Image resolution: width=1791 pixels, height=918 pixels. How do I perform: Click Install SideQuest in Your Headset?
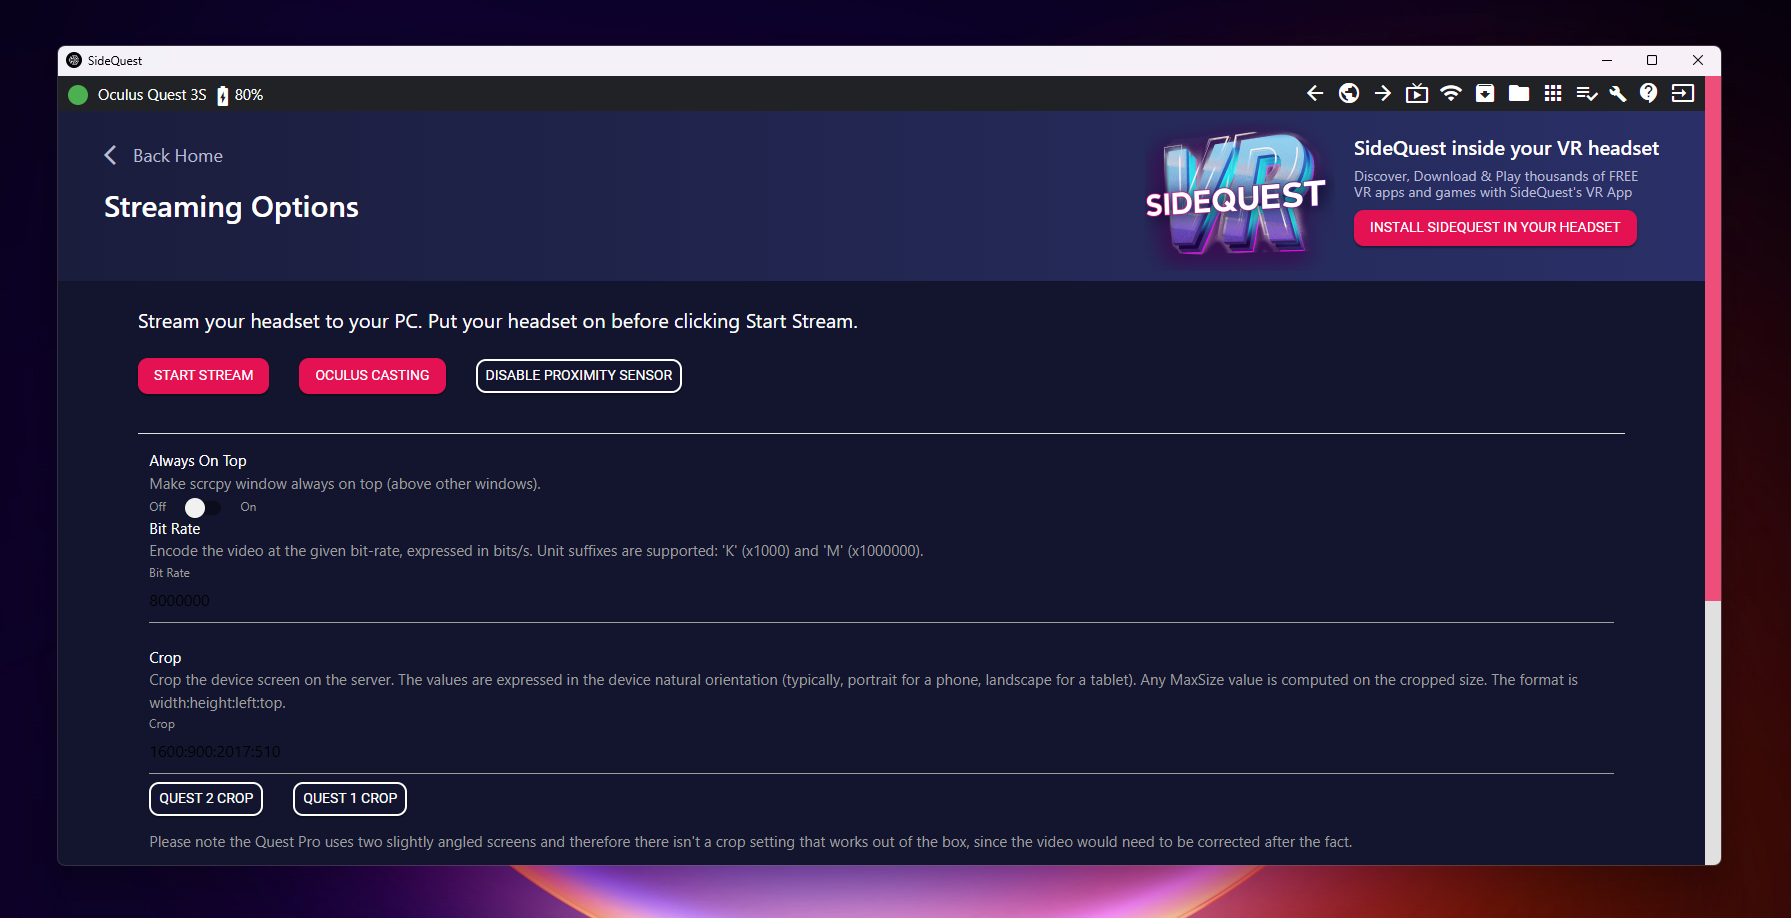pos(1494,228)
